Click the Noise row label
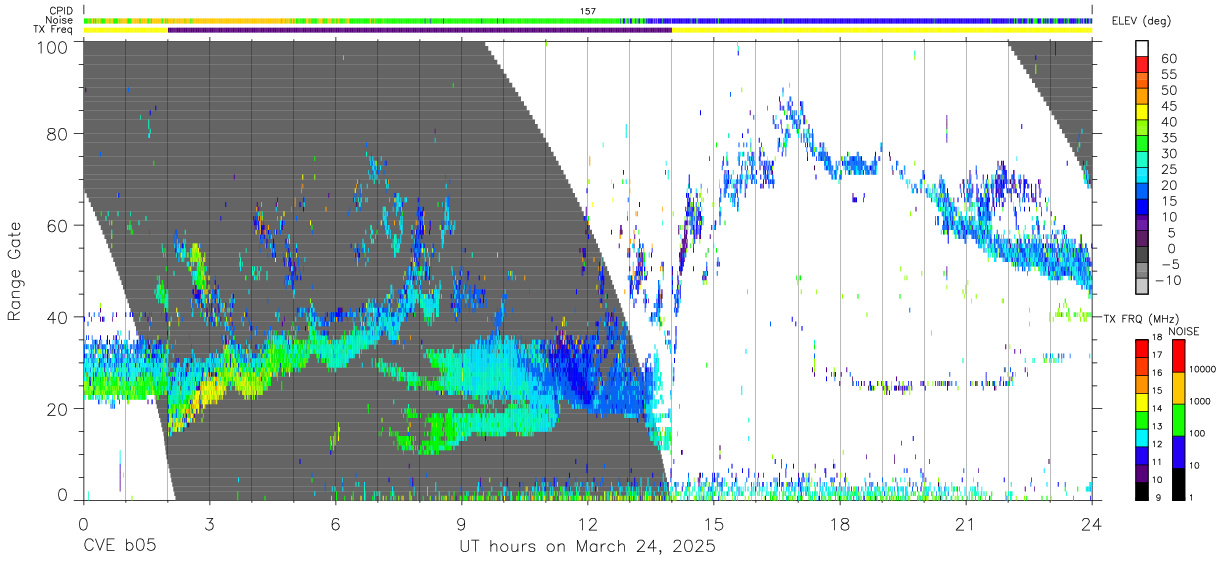This screenshot has width=1228, height=567. pyautogui.click(x=59, y=20)
